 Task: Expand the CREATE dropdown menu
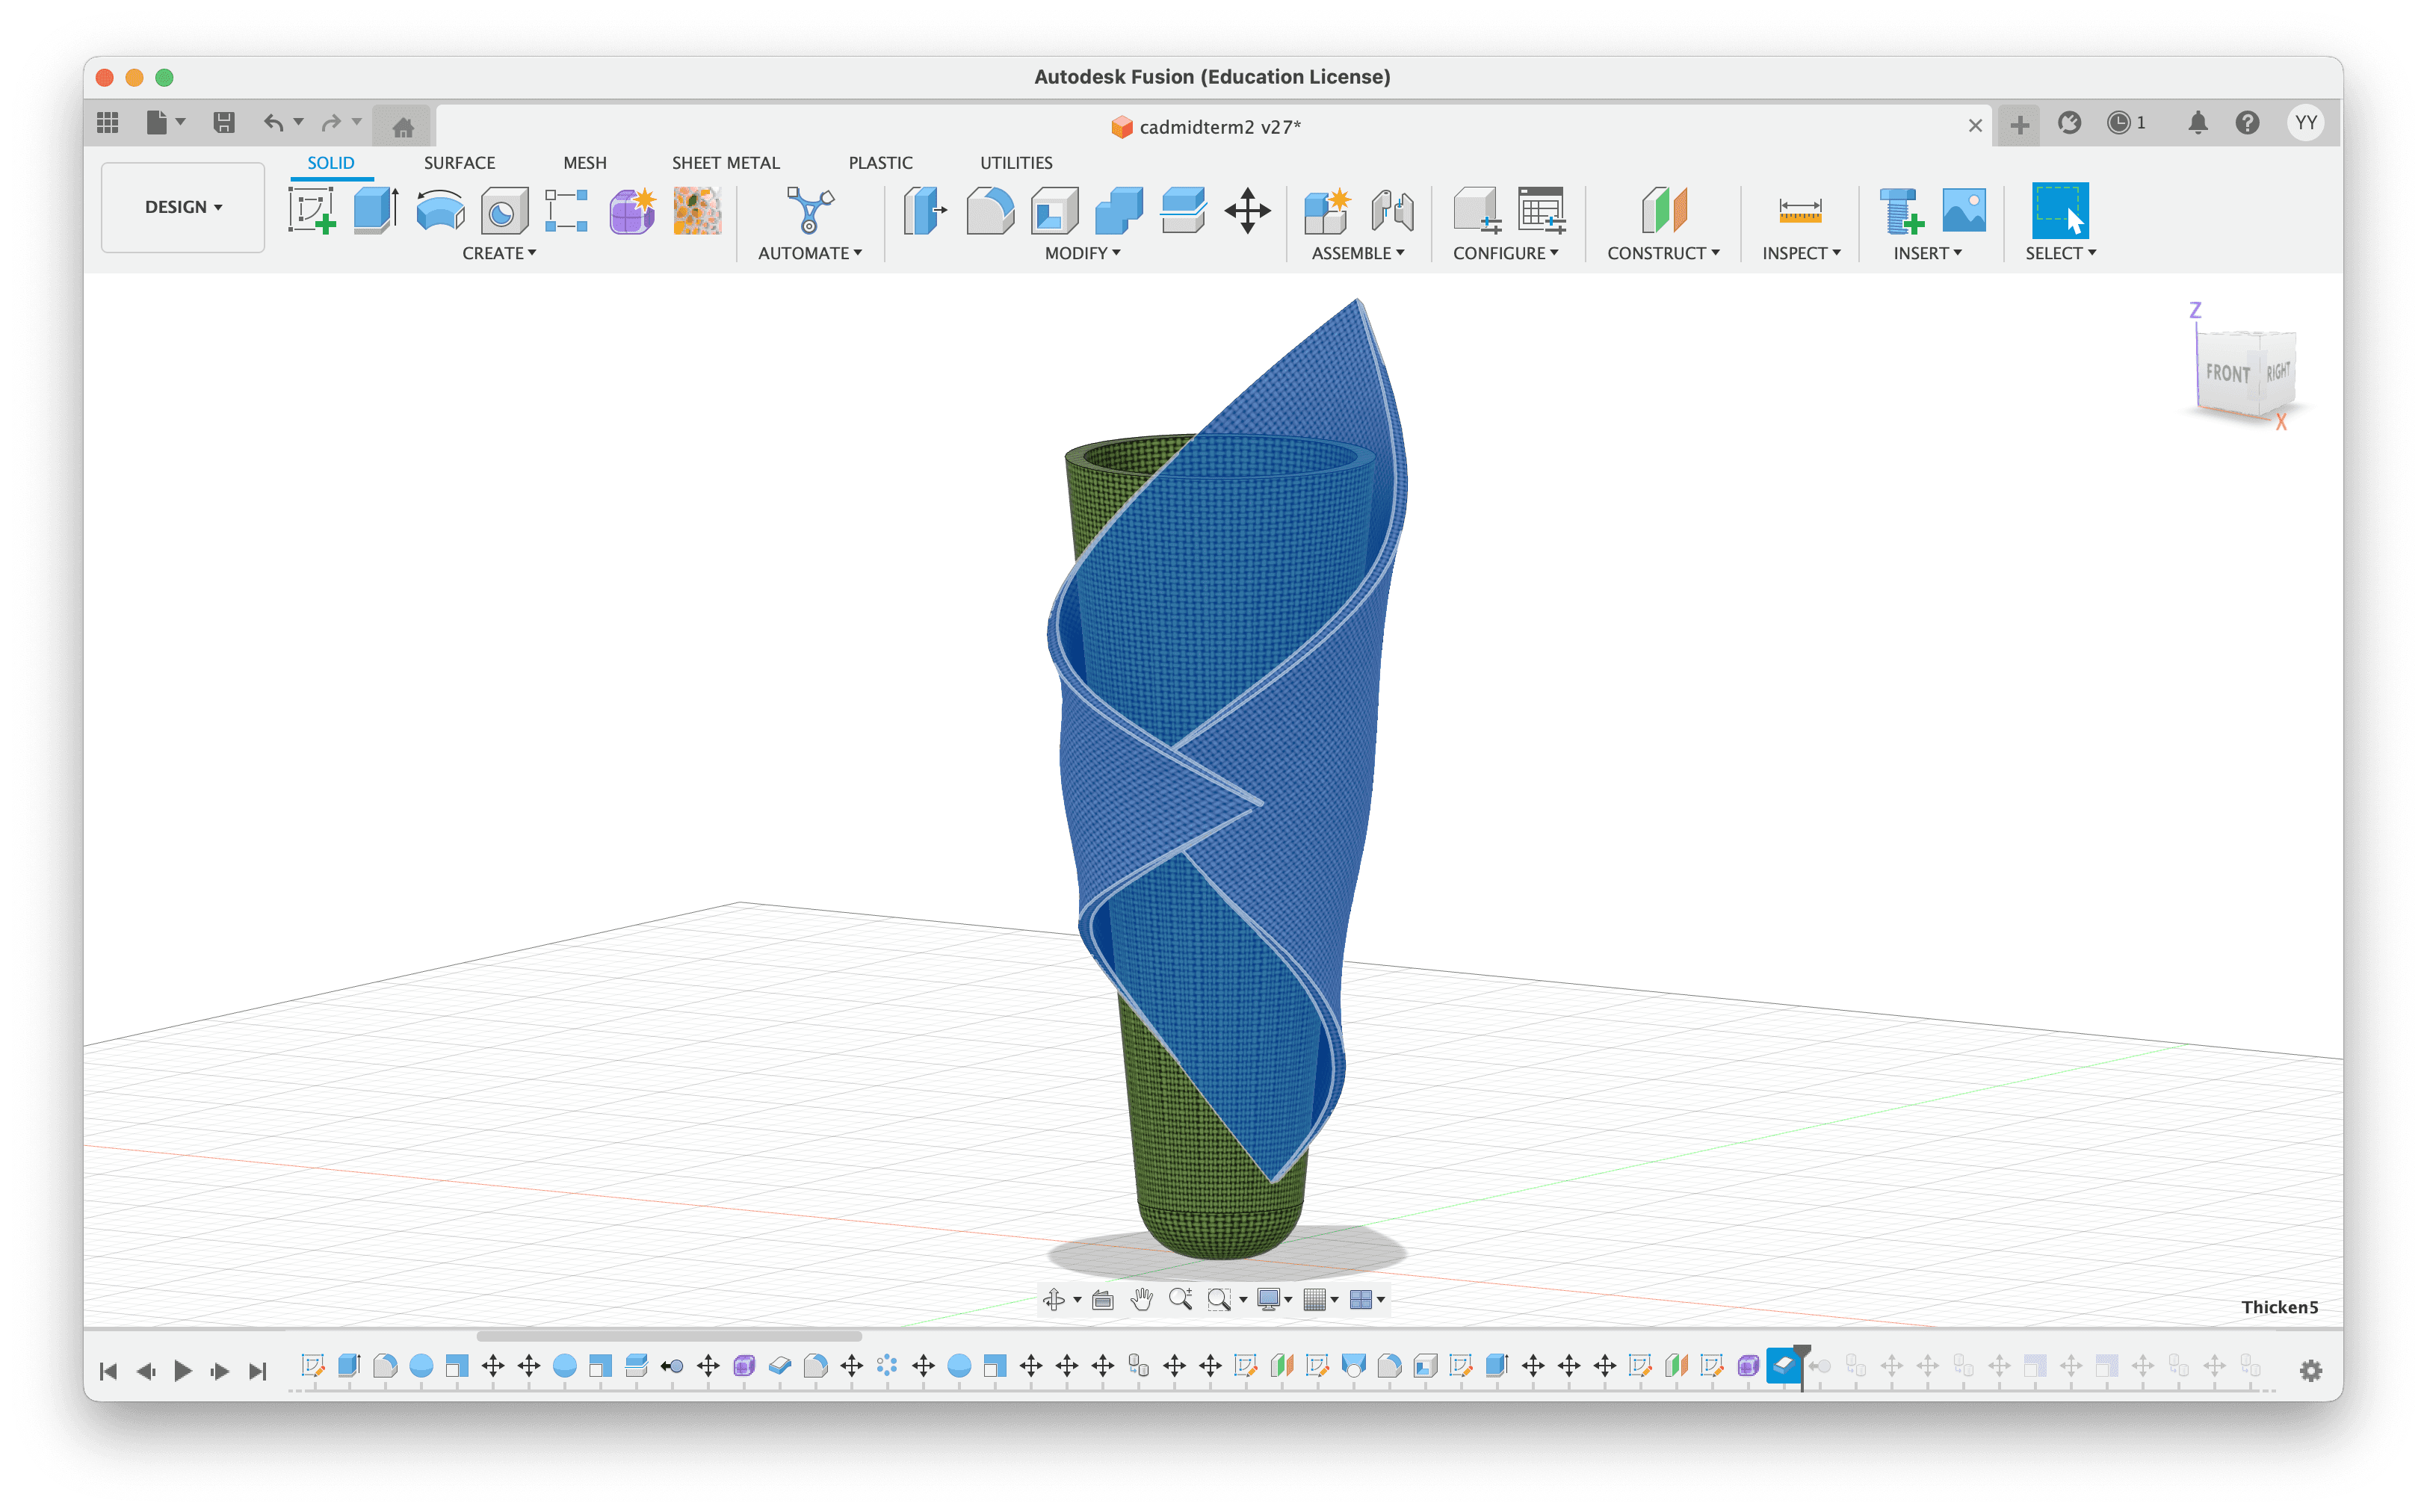point(499,254)
